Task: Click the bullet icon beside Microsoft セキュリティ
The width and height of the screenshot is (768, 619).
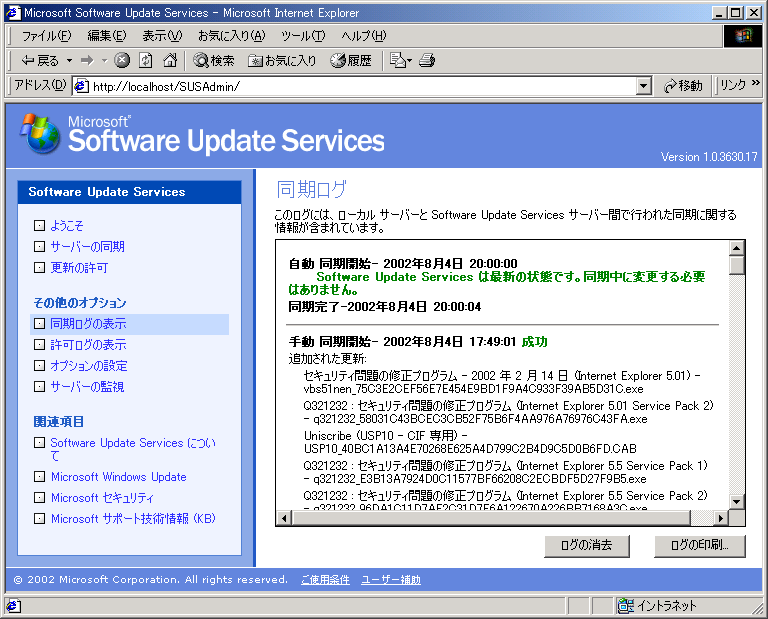Action: [39, 498]
